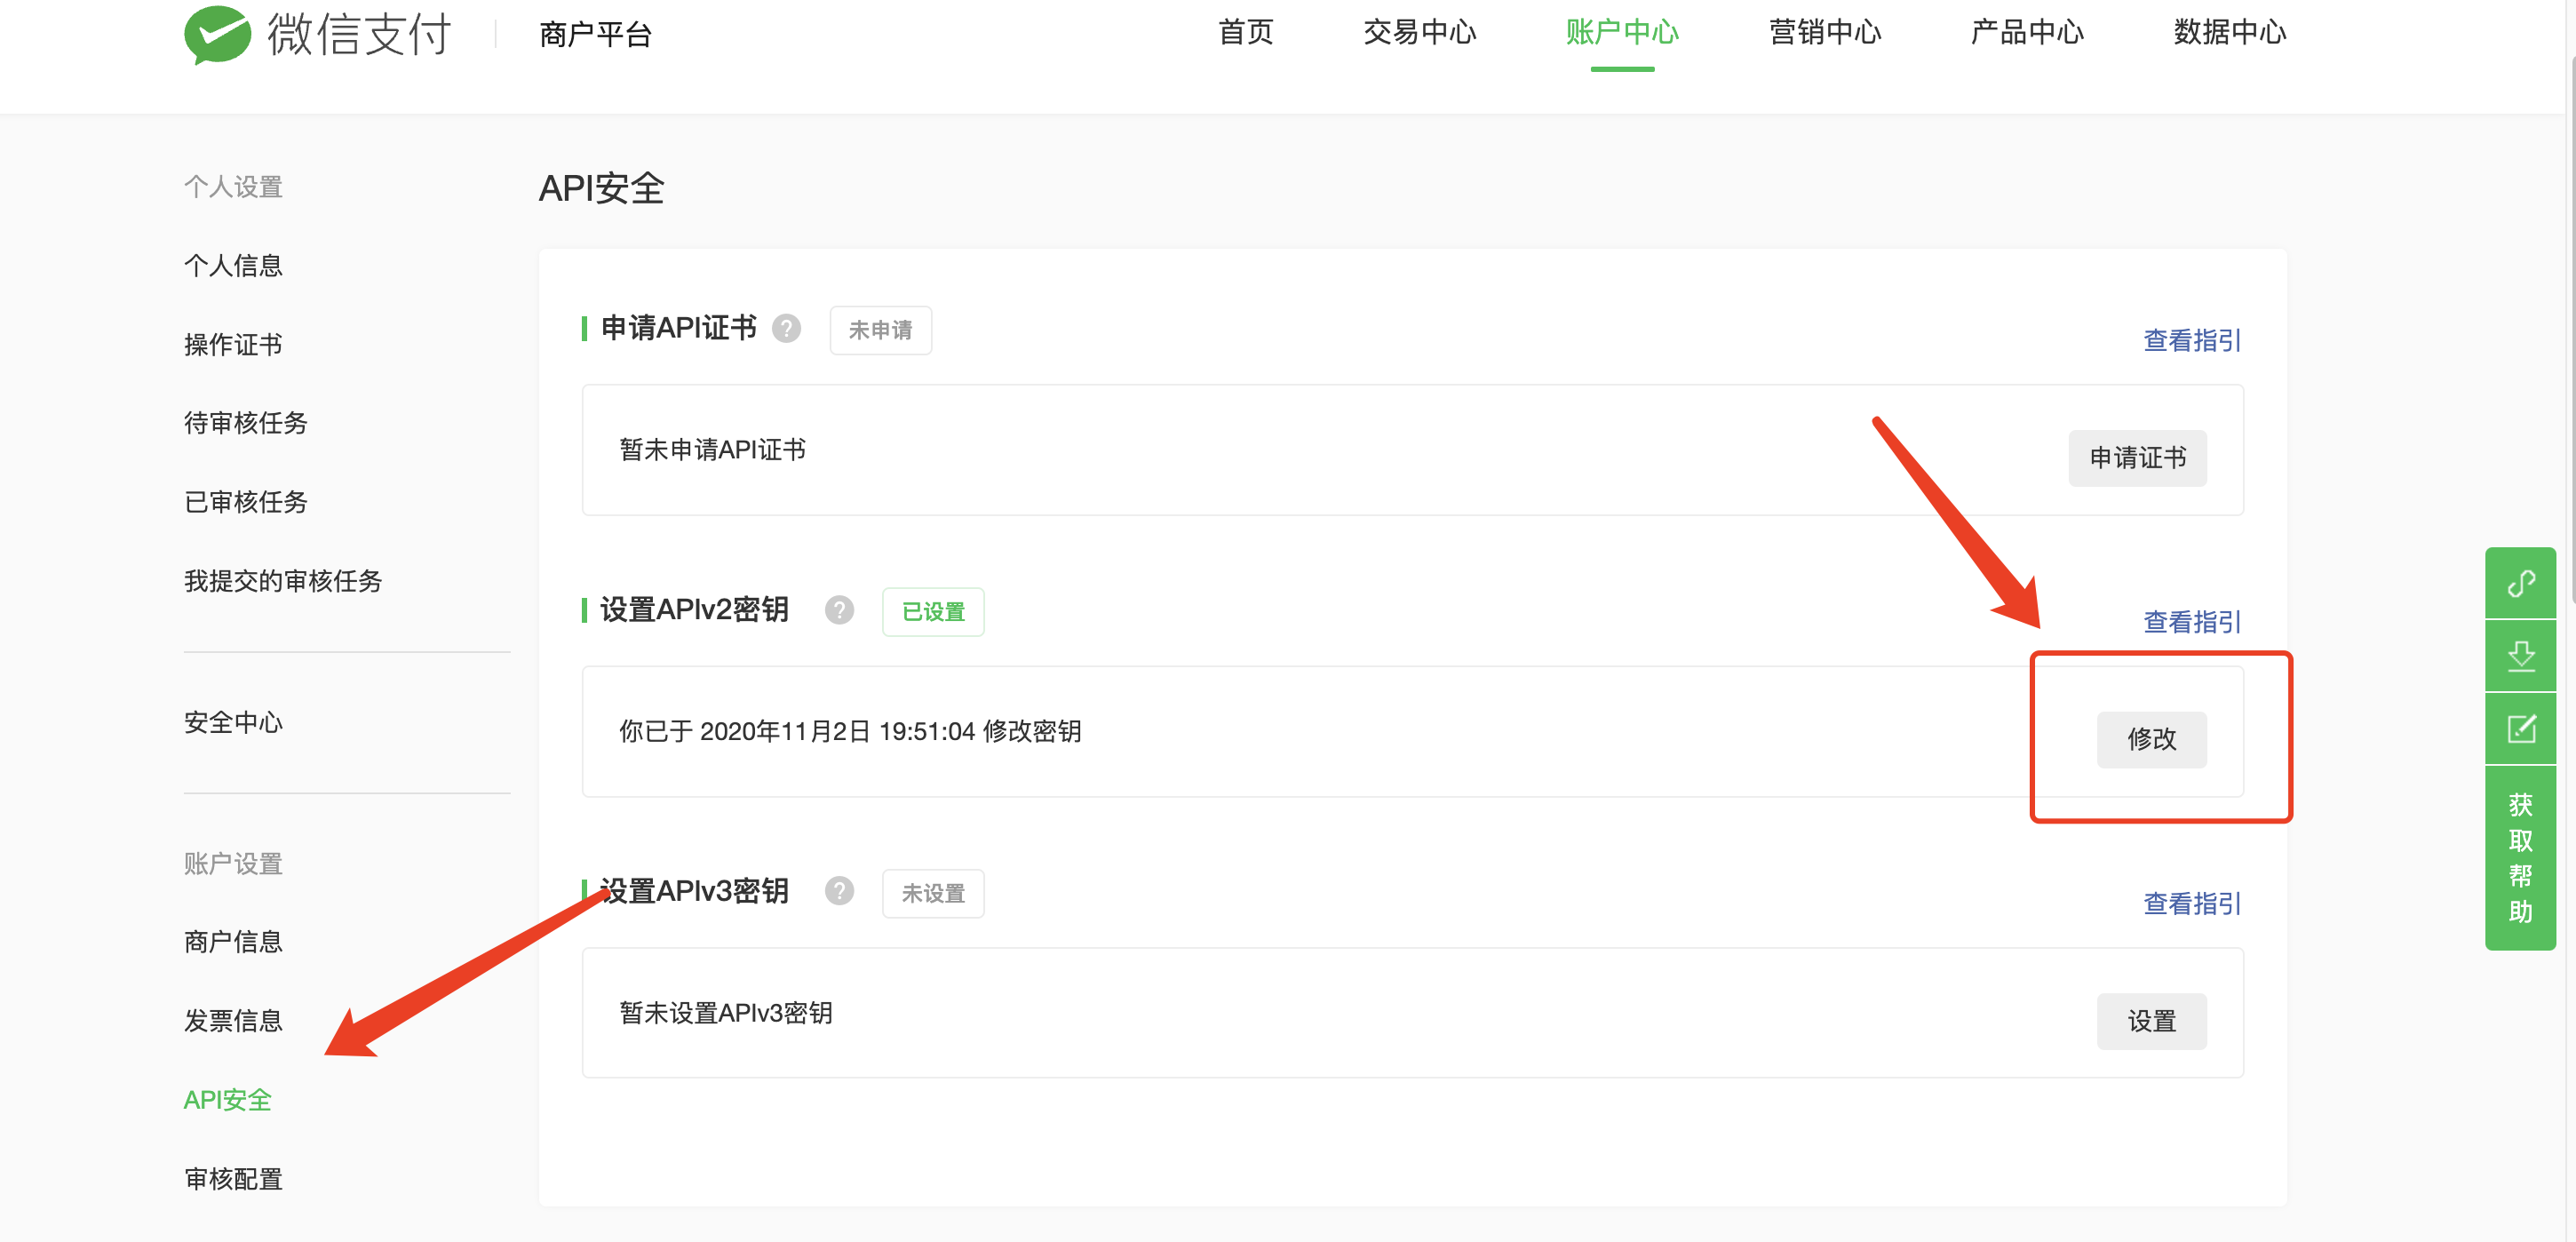2576x1242 pixels.
Task: Click the download icon in green sidebar
Action: (2520, 656)
